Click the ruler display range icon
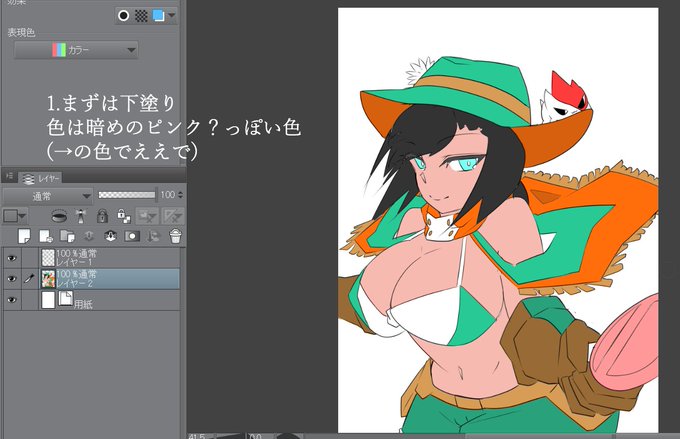The width and height of the screenshot is (680, 439). 173,216
